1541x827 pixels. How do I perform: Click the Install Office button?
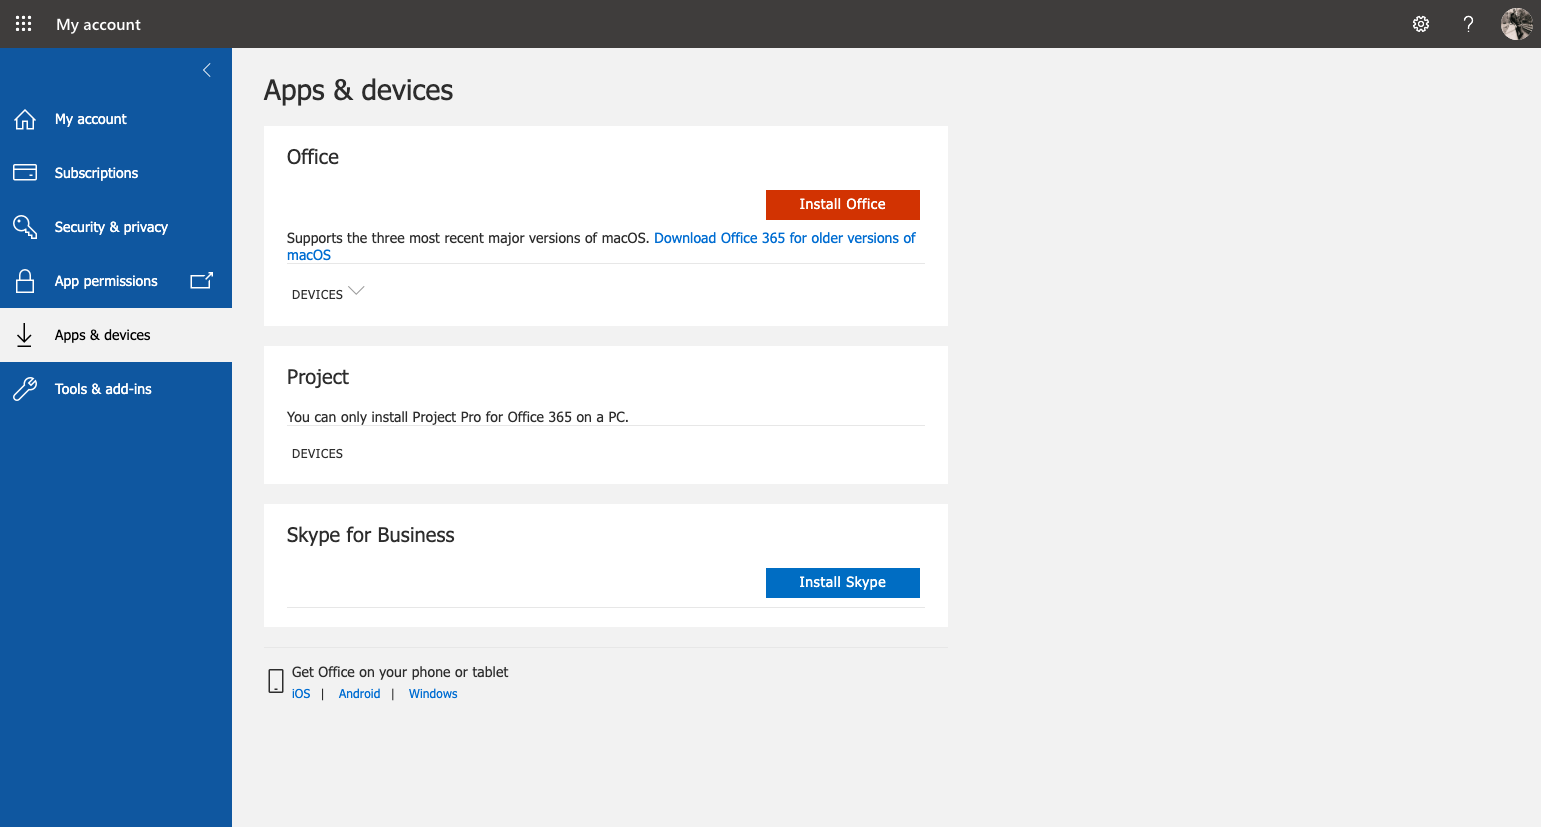[x=843, y=205]
